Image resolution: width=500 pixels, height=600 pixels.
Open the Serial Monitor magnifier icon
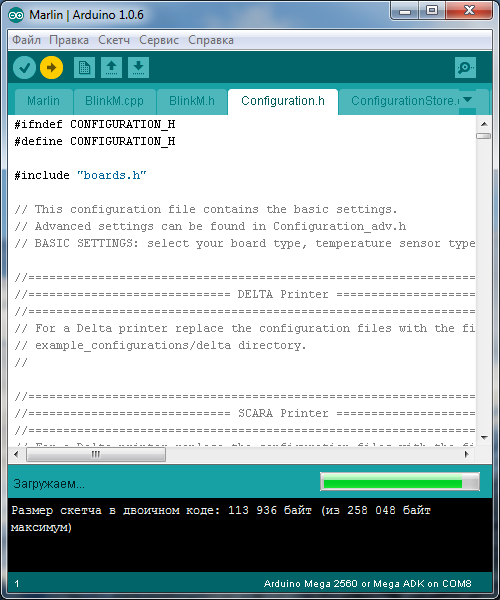coord(465,68)
